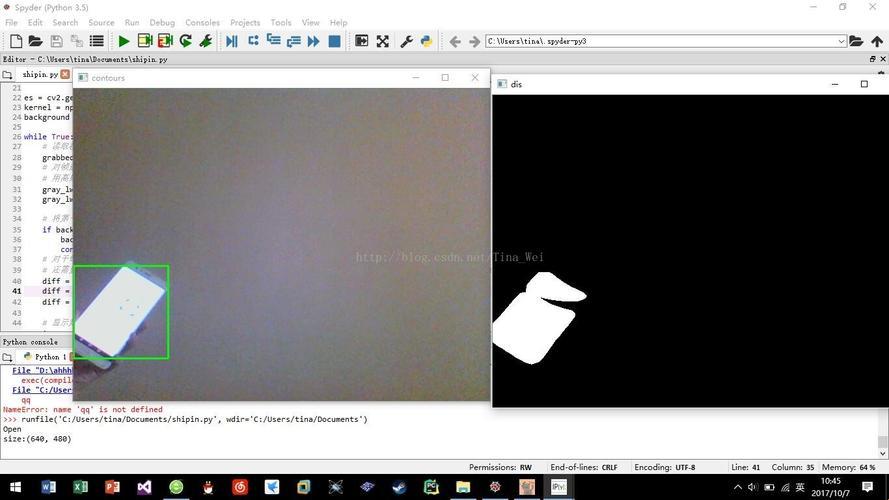Click the 'while True' code line
889x500 pixels.
click(48, 137)
